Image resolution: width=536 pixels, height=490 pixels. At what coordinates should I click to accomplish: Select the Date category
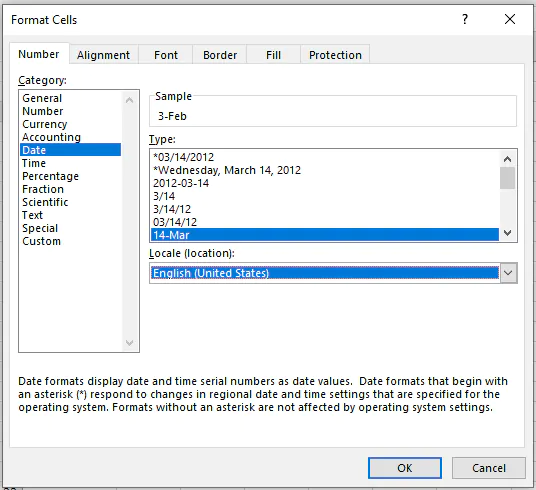(70, 150)
